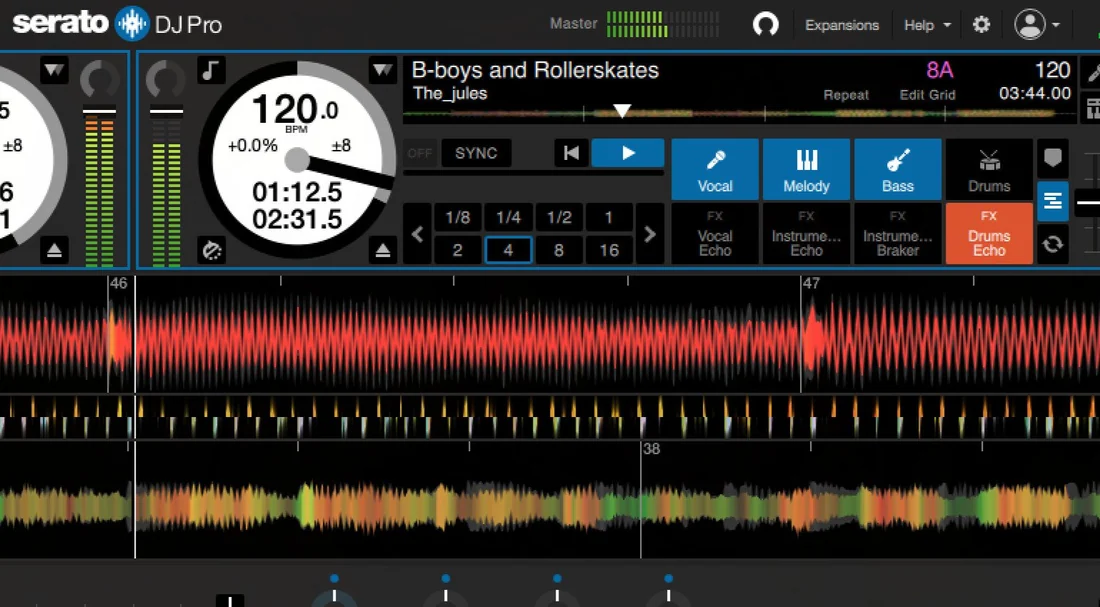Open the Expansions menu

click(x=842, y=25)
